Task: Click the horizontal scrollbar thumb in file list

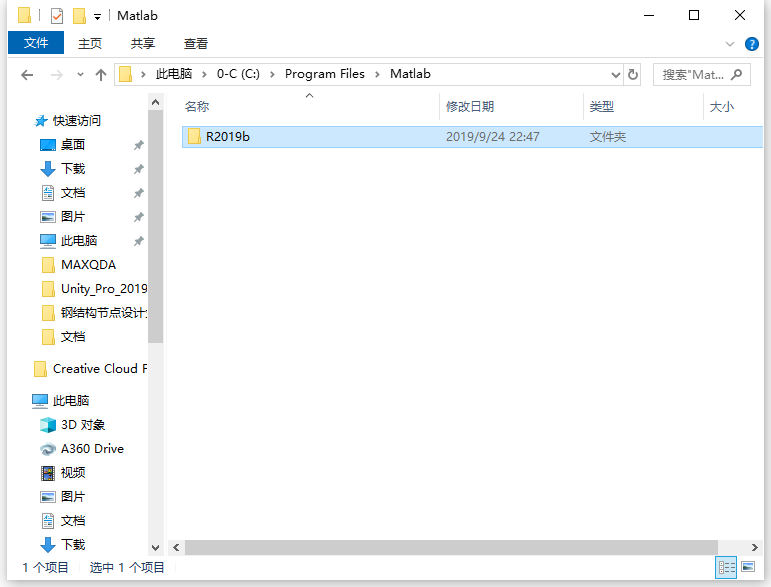Action: [451, 547]
